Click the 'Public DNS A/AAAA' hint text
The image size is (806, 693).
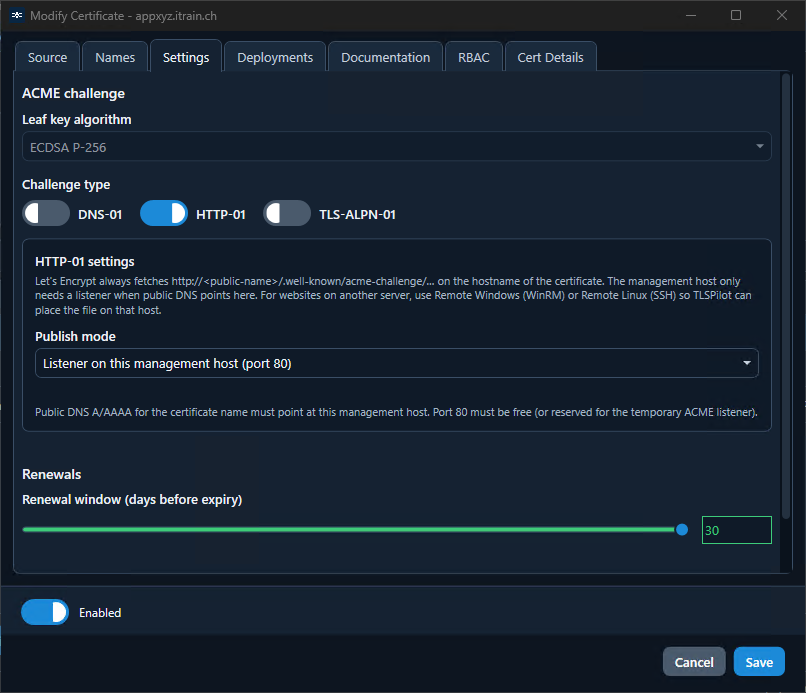pos(396,412)
